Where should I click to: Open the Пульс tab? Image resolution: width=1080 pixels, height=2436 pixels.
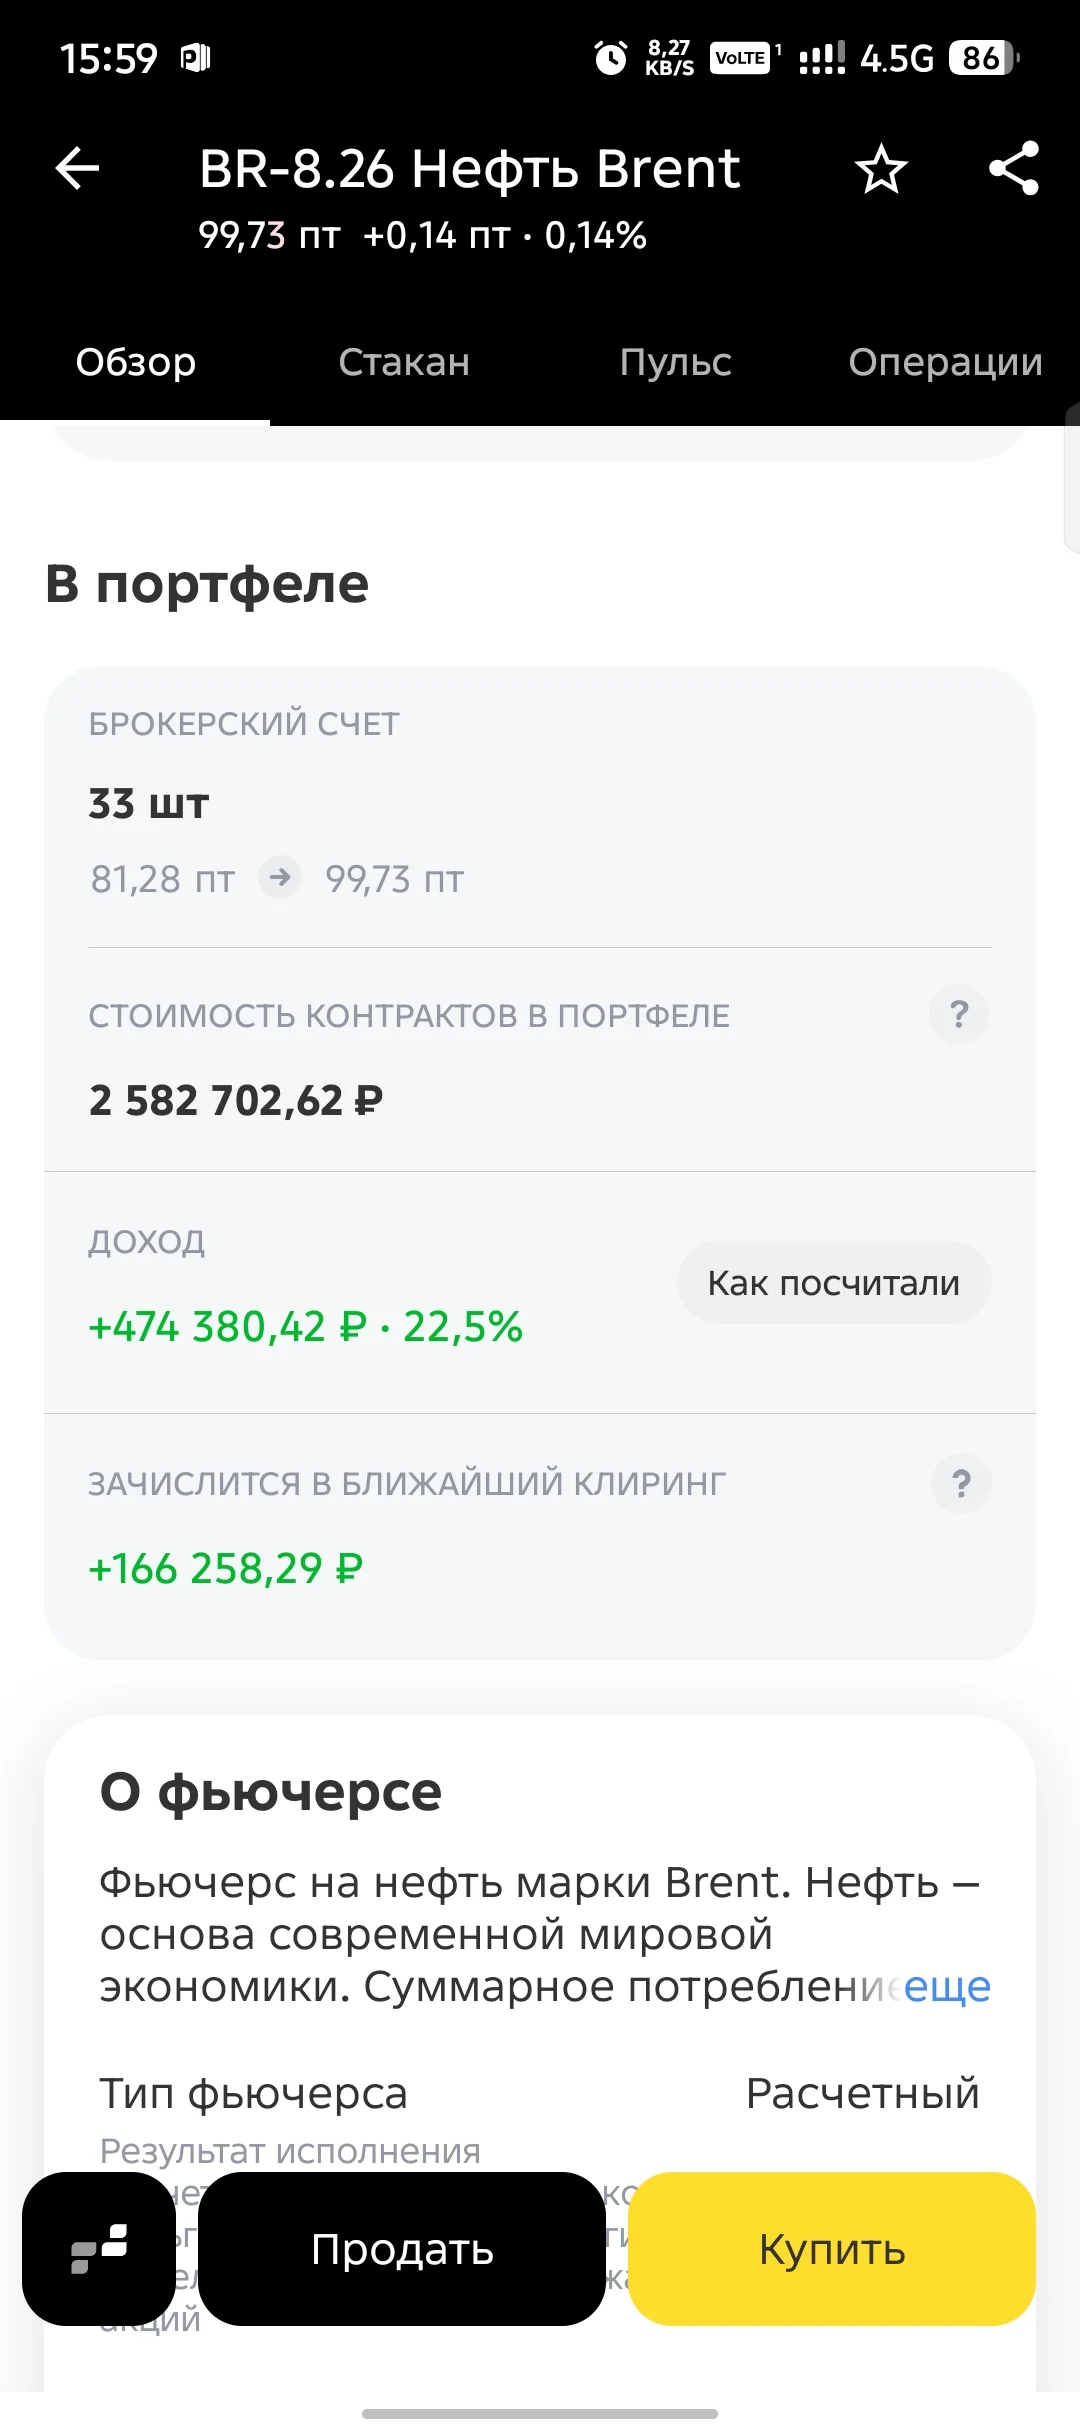coord(675,362)
